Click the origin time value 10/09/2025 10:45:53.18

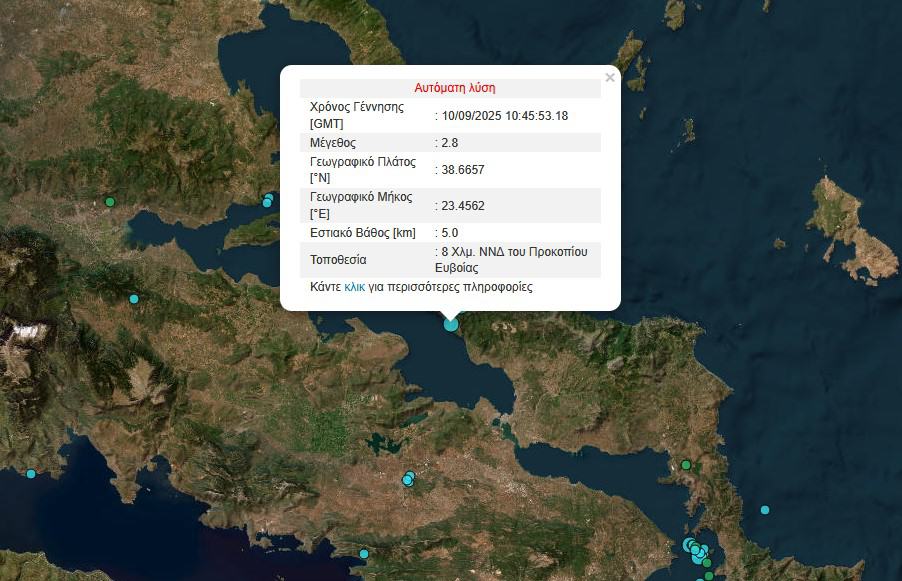504,116
